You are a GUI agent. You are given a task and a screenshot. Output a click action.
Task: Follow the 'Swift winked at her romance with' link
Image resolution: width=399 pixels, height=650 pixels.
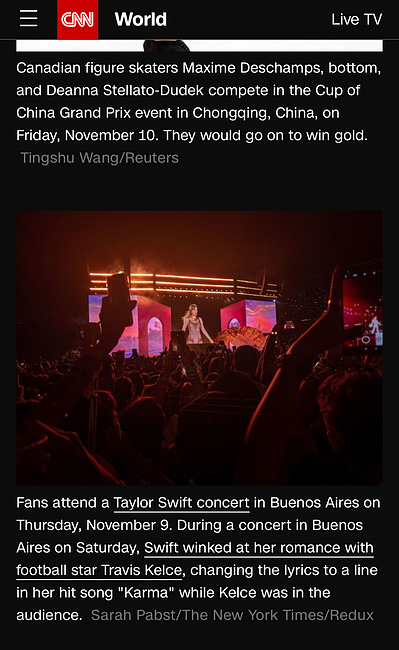pyautogui.click(x=259, y=548)
